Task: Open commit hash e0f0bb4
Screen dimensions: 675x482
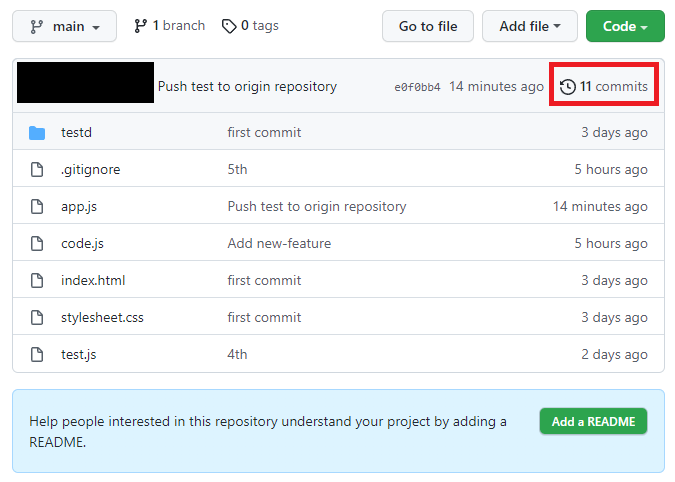Action: (417, 87)
